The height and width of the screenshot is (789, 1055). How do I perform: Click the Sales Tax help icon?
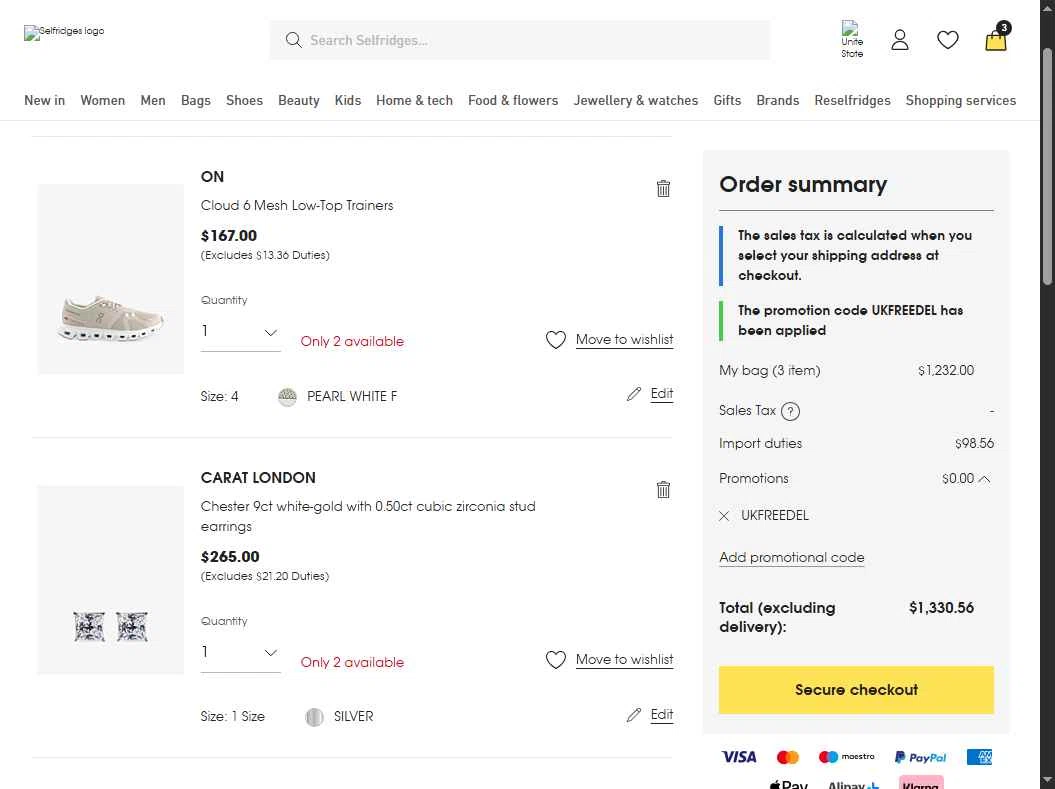791,411
